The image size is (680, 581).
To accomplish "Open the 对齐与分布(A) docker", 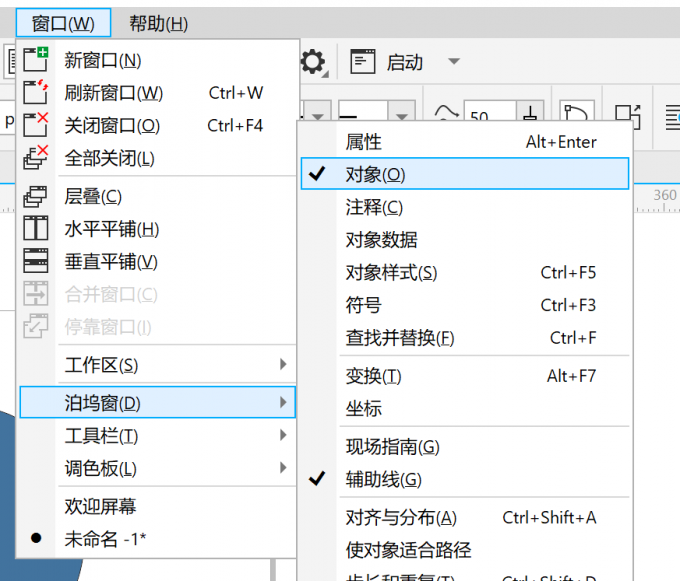I will [x=465, y=517].
